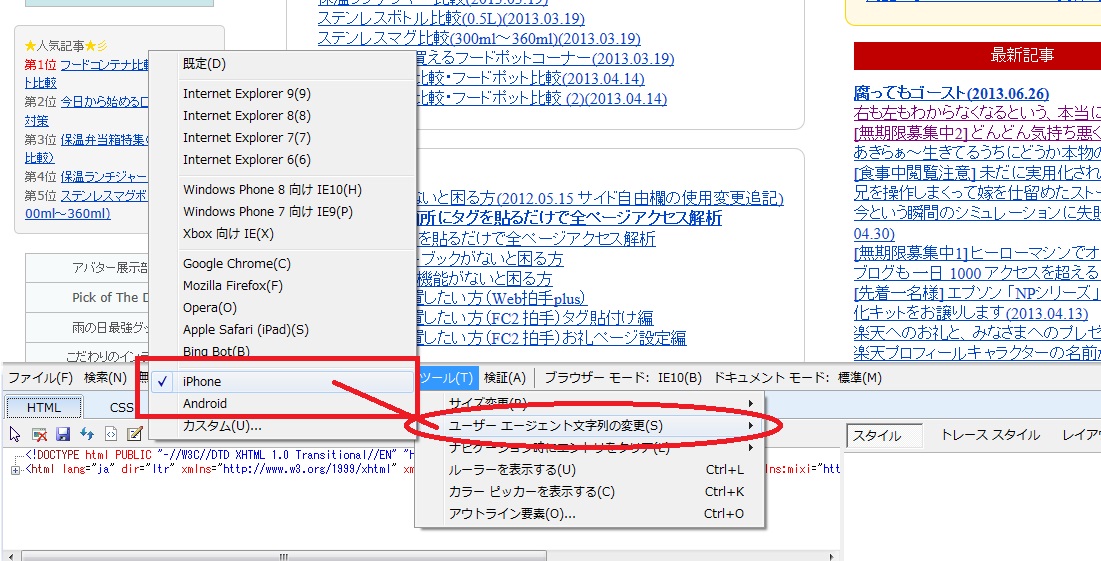The height and width of the screenshot is (561, 1101).
Task: Open ドキュメント モード: 標準 menu
Action: (x=797, y=377)
